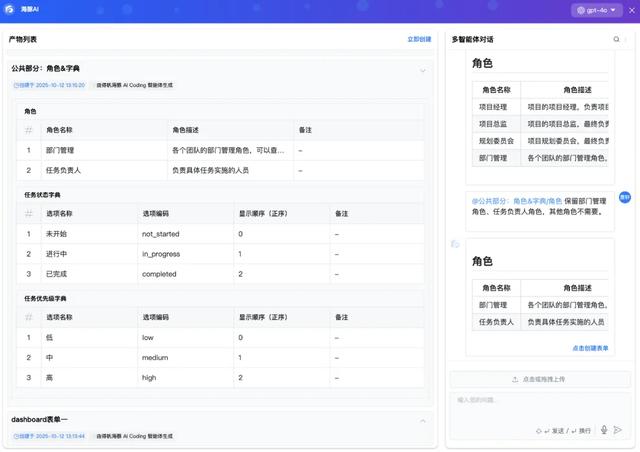640x452 pixels.
Task: Click the blue user avatar in chat
Action: [x=624, y=197]
